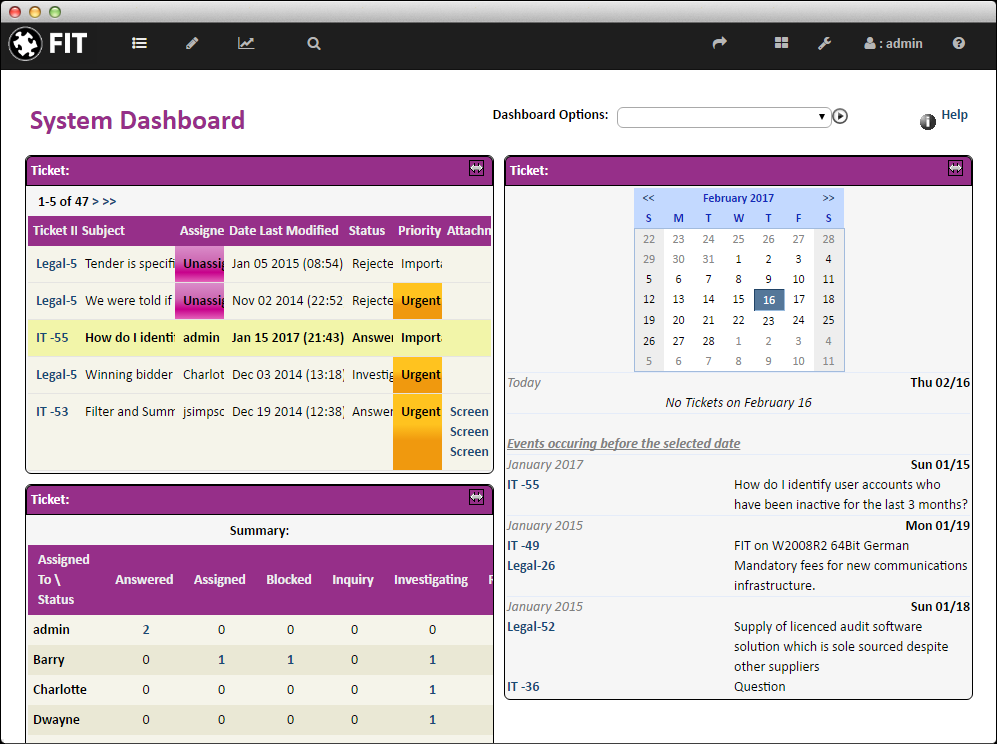Click Unassigned cell in 'Tender is specifi' row
The image size is (997, 744).
point(200,264)
